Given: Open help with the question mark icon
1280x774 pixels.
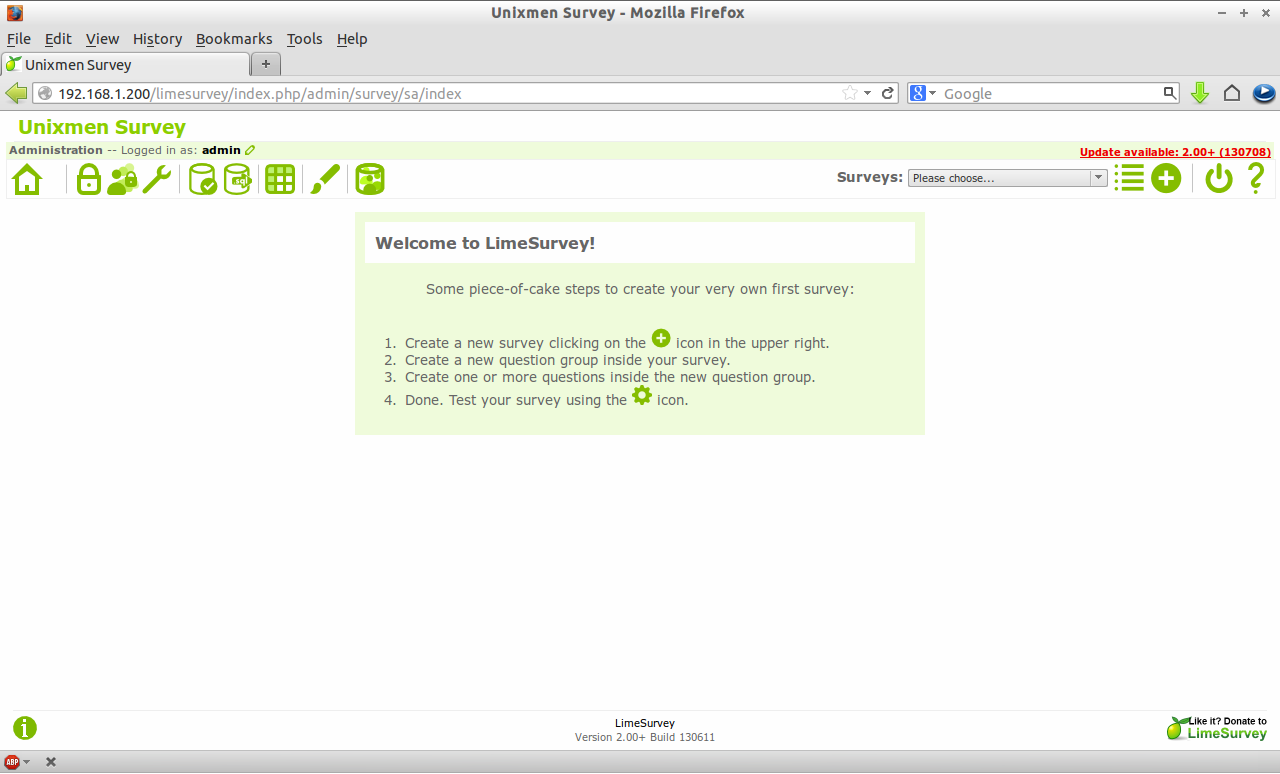Looking at the screenshot, I should point(1256,179).
